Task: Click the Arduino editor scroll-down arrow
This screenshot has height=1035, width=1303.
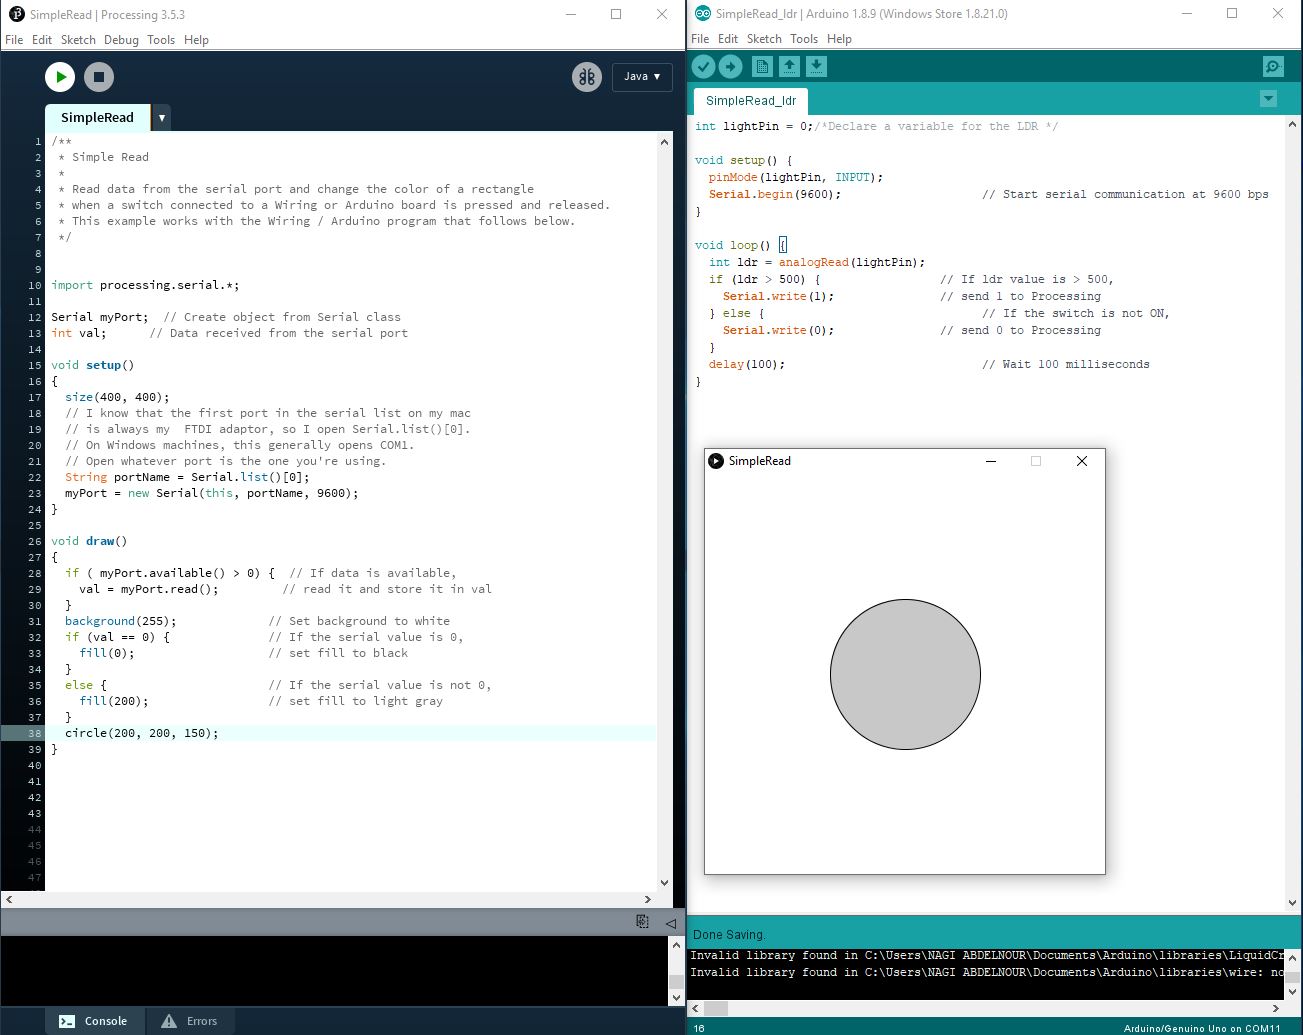Action: (x=1293, y=903)
